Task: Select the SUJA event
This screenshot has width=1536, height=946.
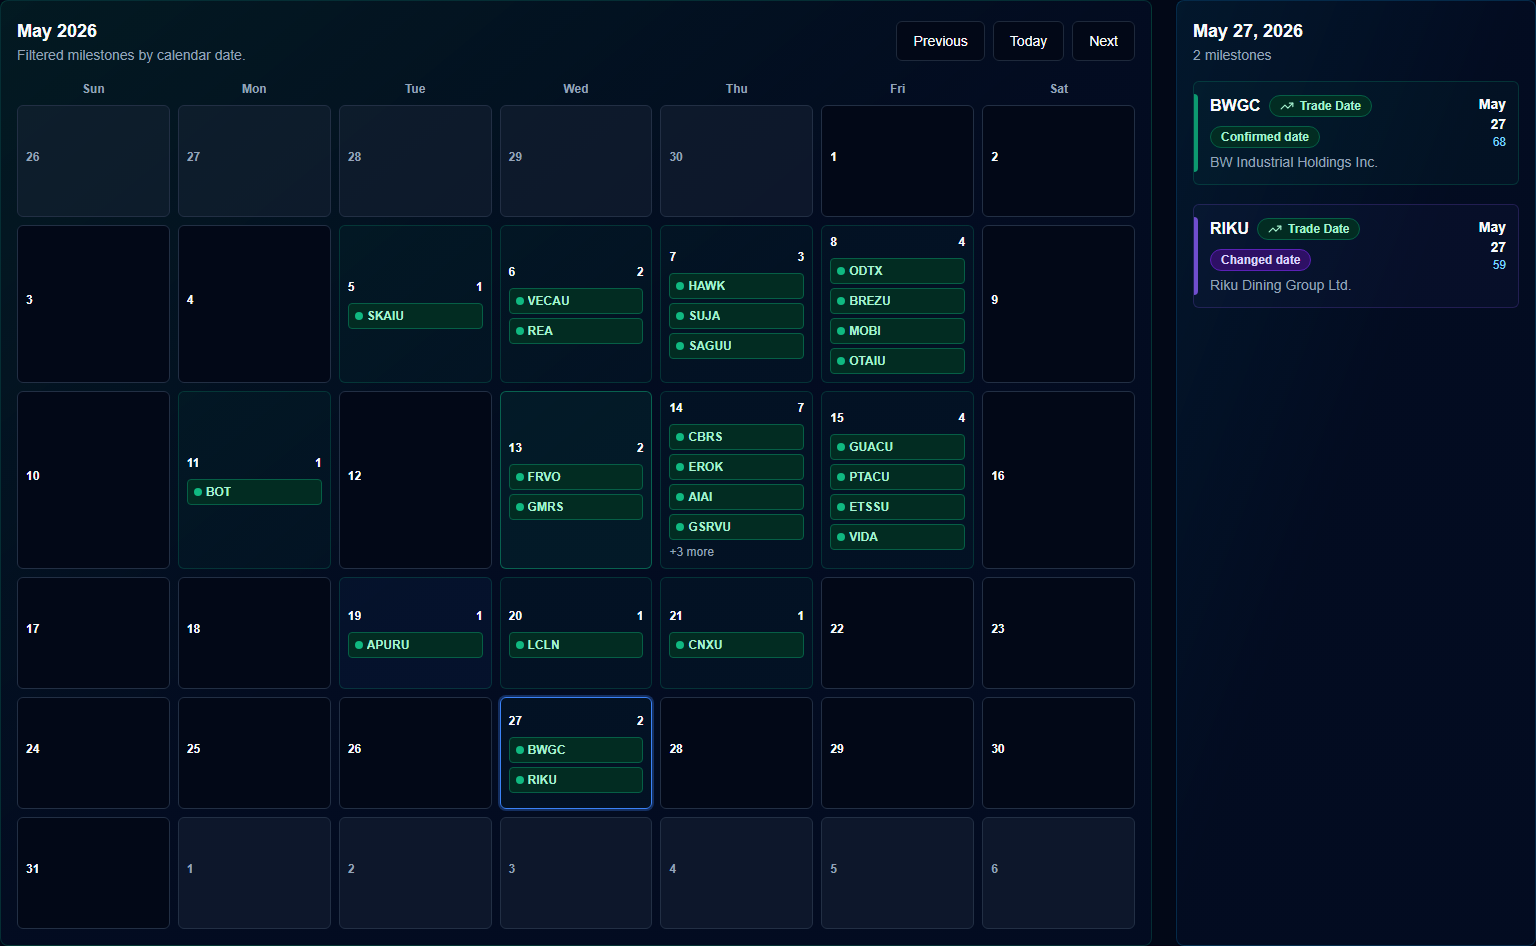Action: pos(736,316)
